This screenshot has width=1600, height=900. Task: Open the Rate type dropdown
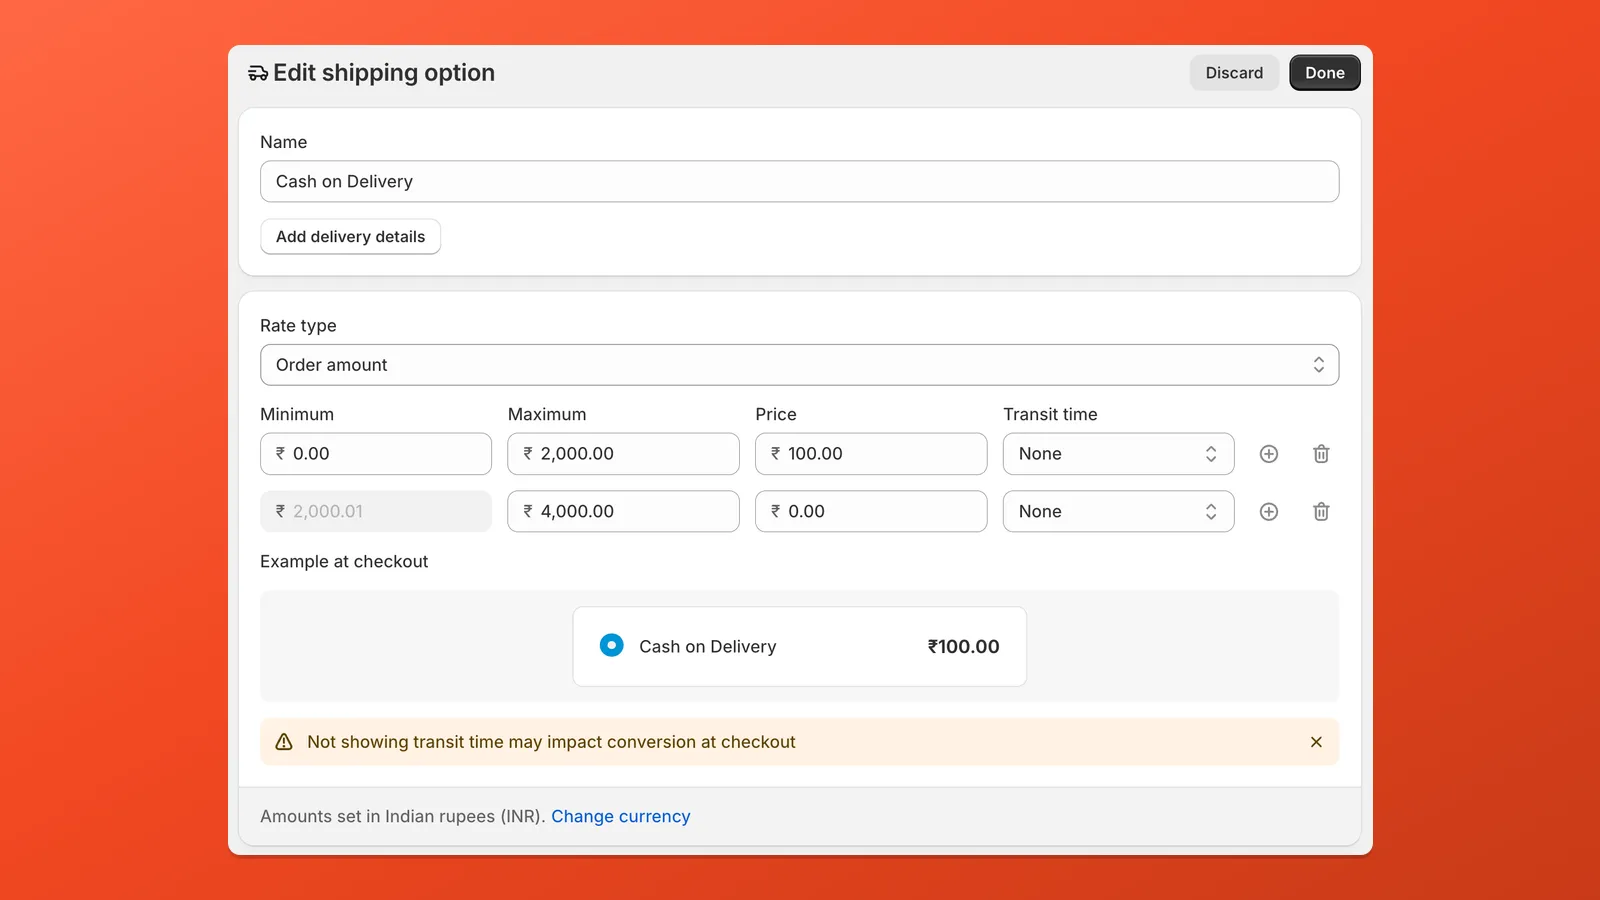tap(800, 364)
